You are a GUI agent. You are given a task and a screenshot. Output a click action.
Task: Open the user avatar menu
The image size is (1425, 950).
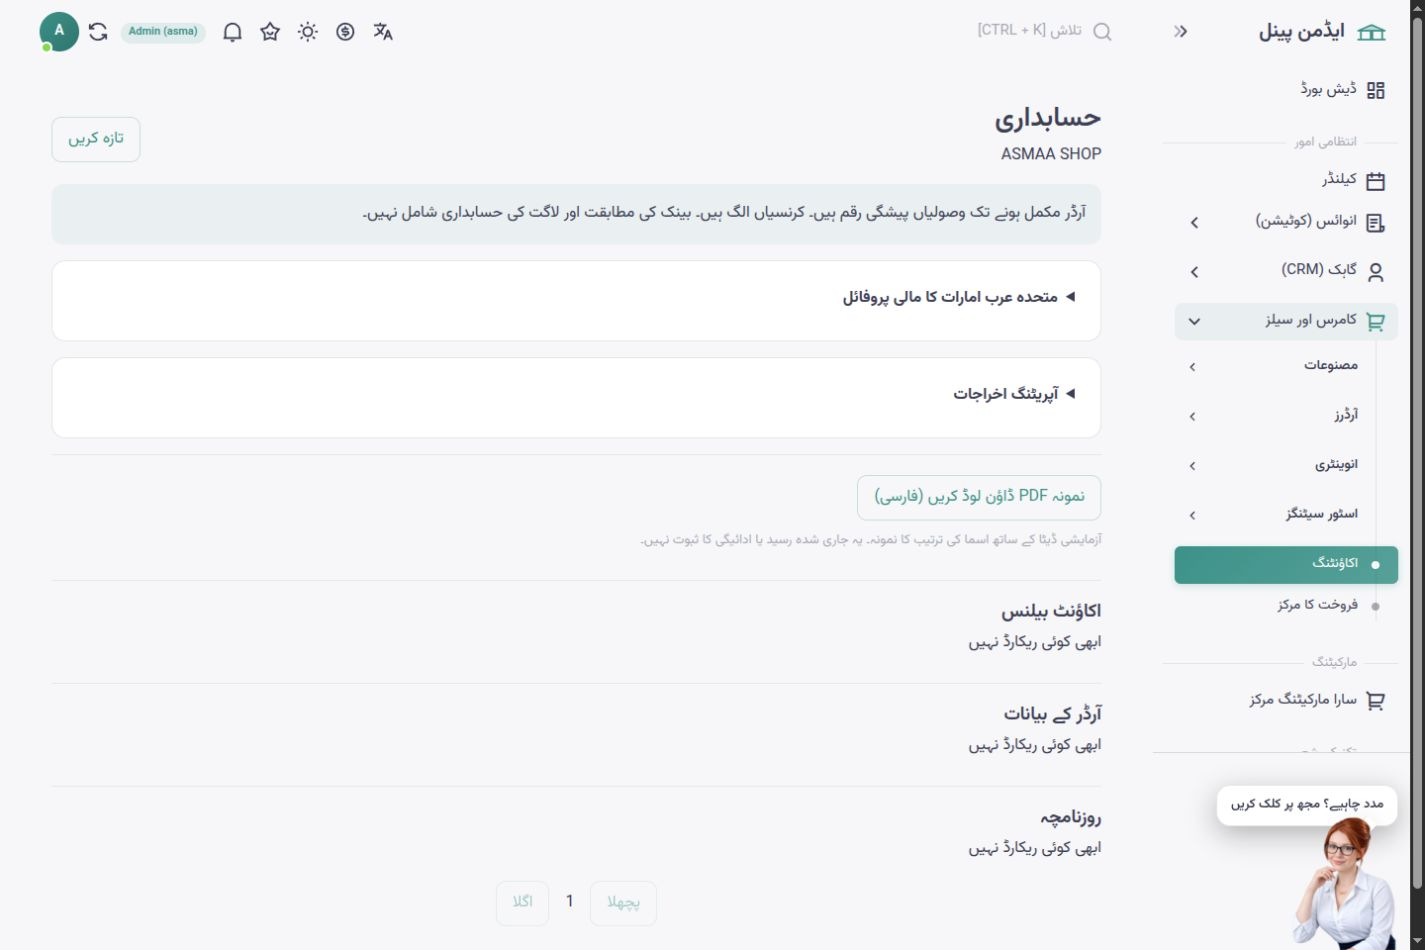[59, 32]
